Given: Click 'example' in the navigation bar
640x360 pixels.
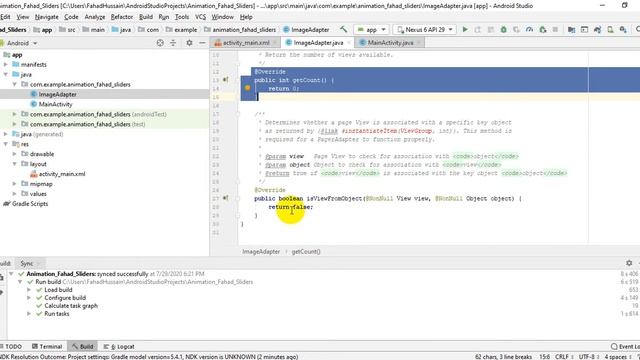Looking at the screenshot, I should point(185,30).
